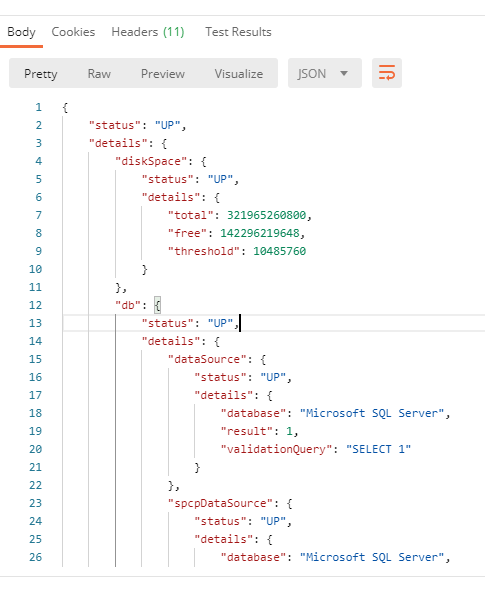Switch to Preview view

point(162,74)
